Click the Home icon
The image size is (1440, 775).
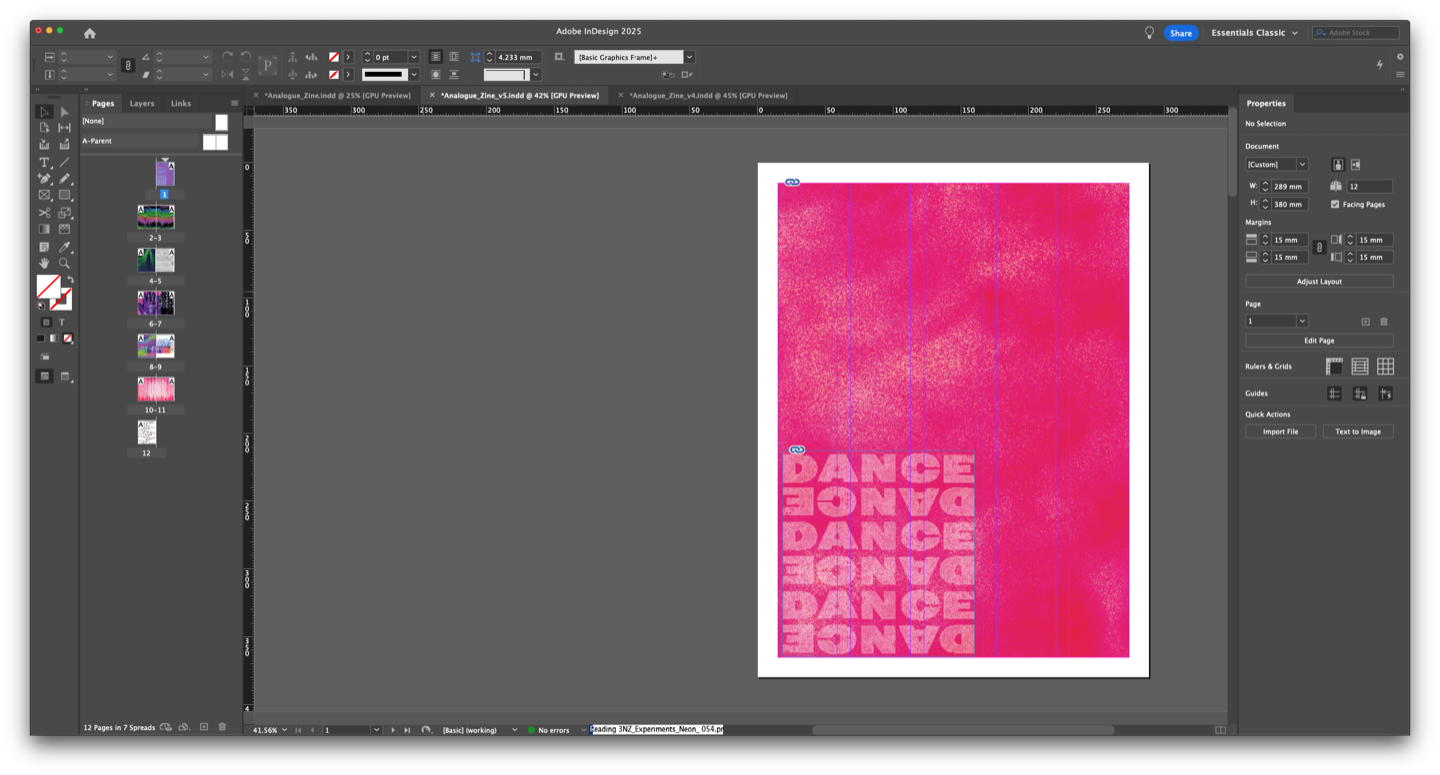(x=89, y=33)
